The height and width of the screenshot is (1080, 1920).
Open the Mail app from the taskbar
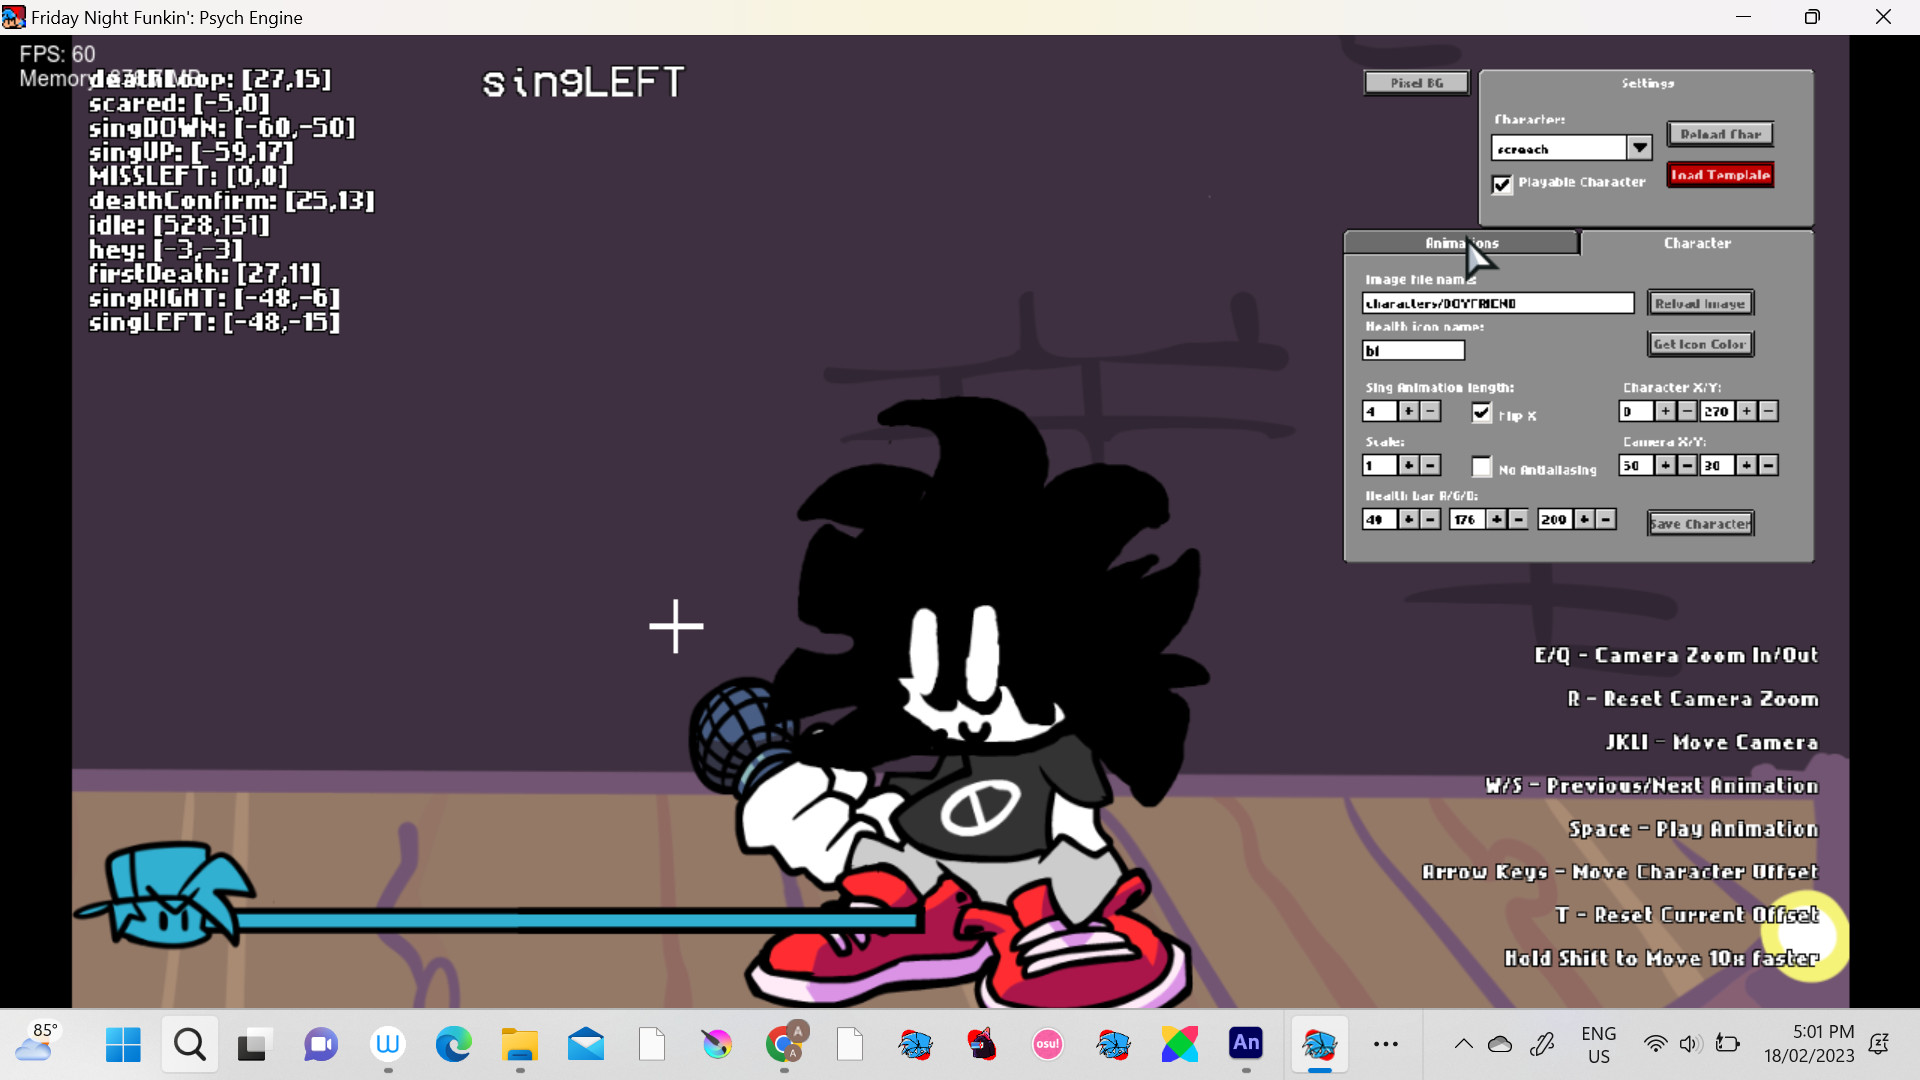click(x=585, y=1044)
